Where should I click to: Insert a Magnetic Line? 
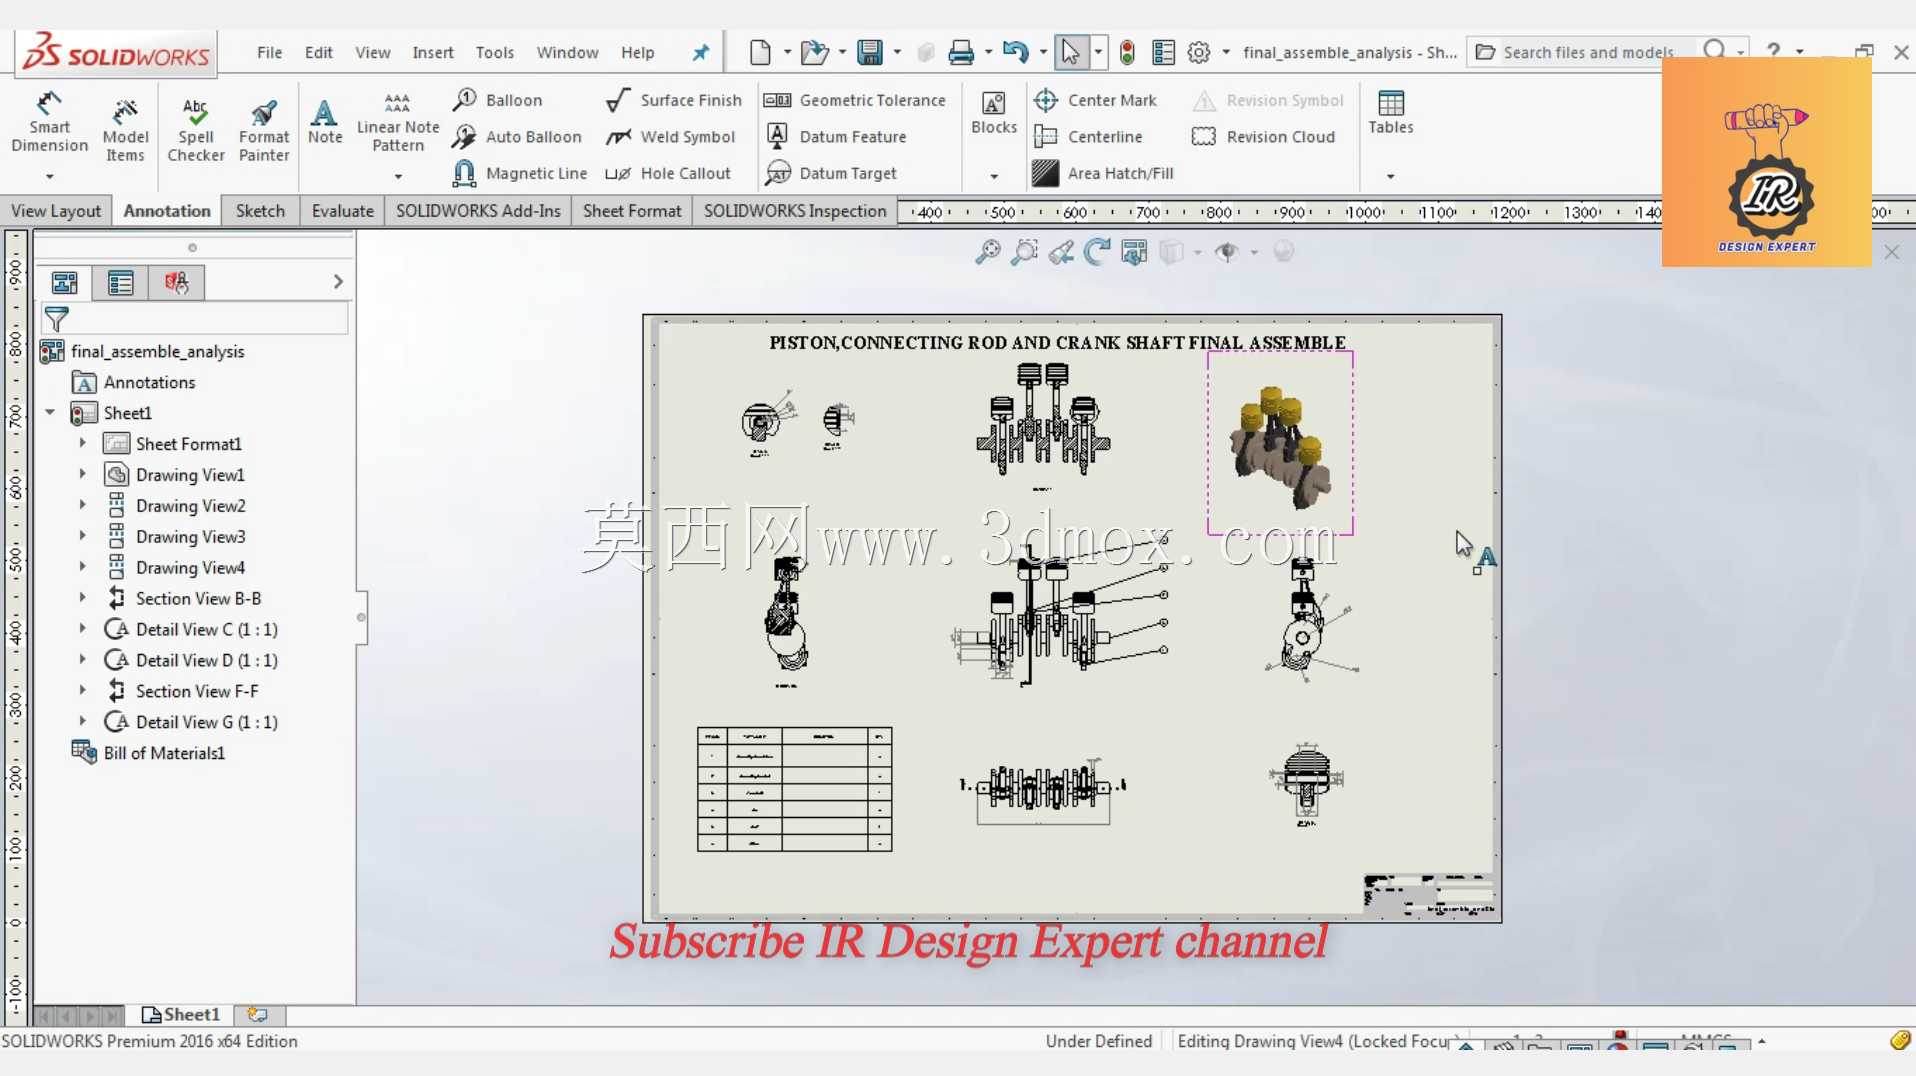[519, 173]
